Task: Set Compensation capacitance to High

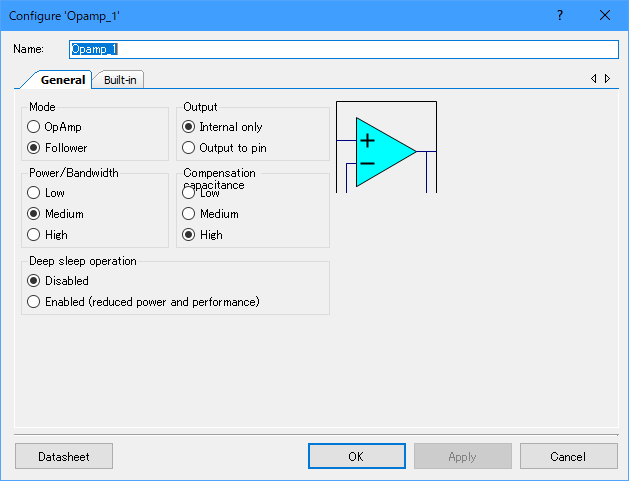Action: [x=189, y=235]
